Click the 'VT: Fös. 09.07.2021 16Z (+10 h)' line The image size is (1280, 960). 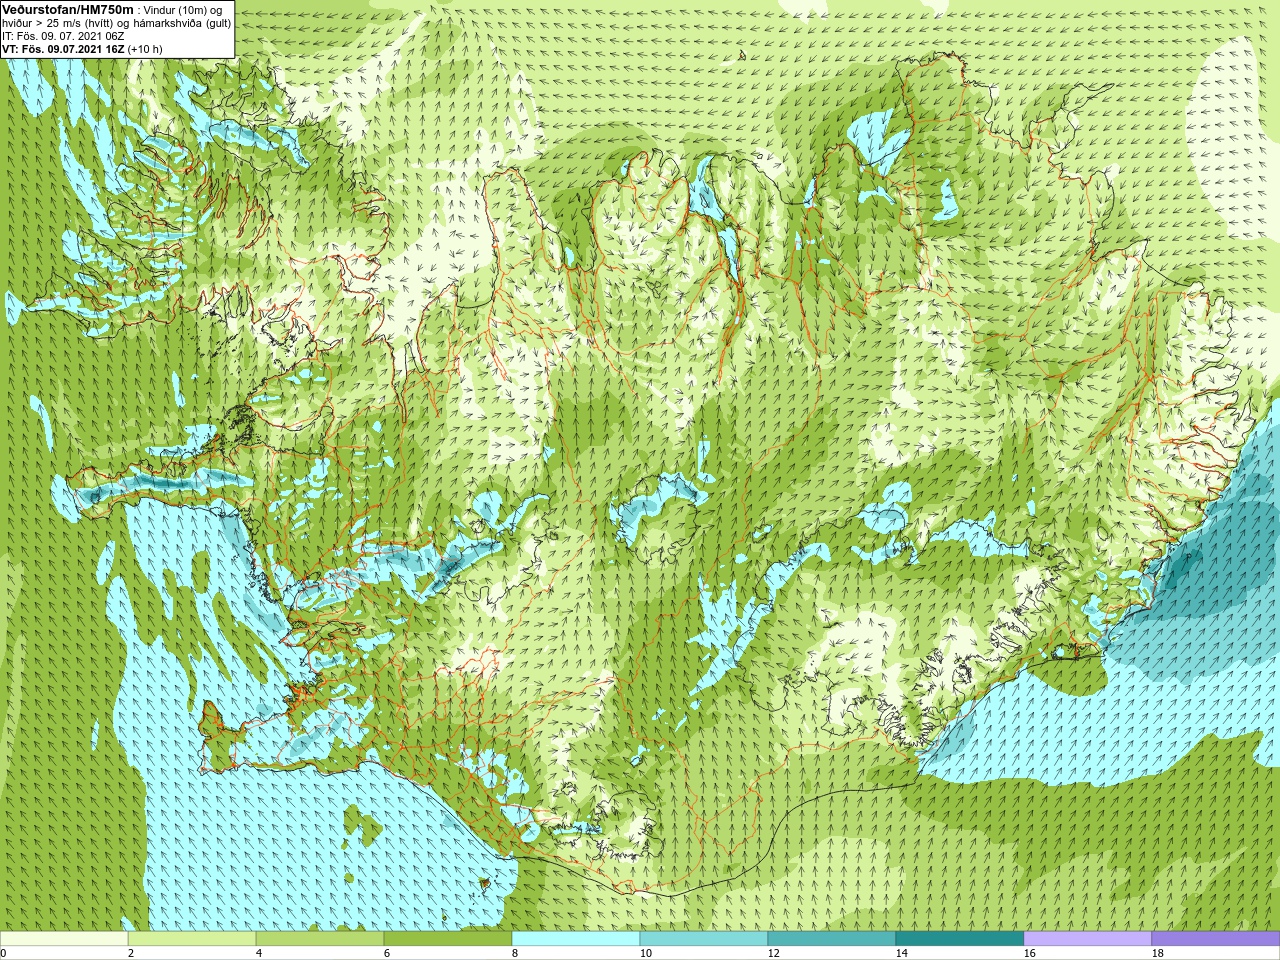click(x=82, y=49)
